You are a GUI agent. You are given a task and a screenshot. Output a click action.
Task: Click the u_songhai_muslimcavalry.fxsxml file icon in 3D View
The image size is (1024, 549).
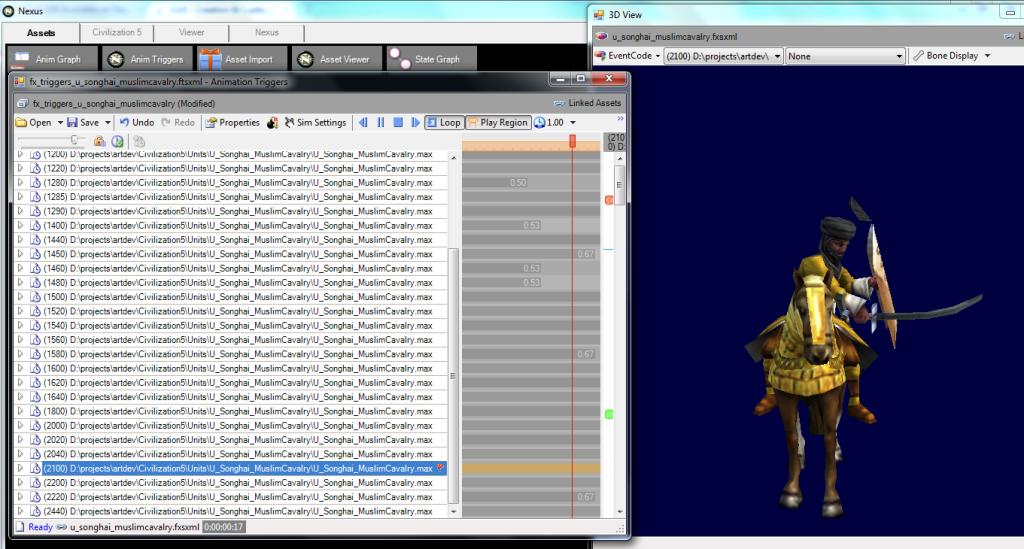point(601,37)
